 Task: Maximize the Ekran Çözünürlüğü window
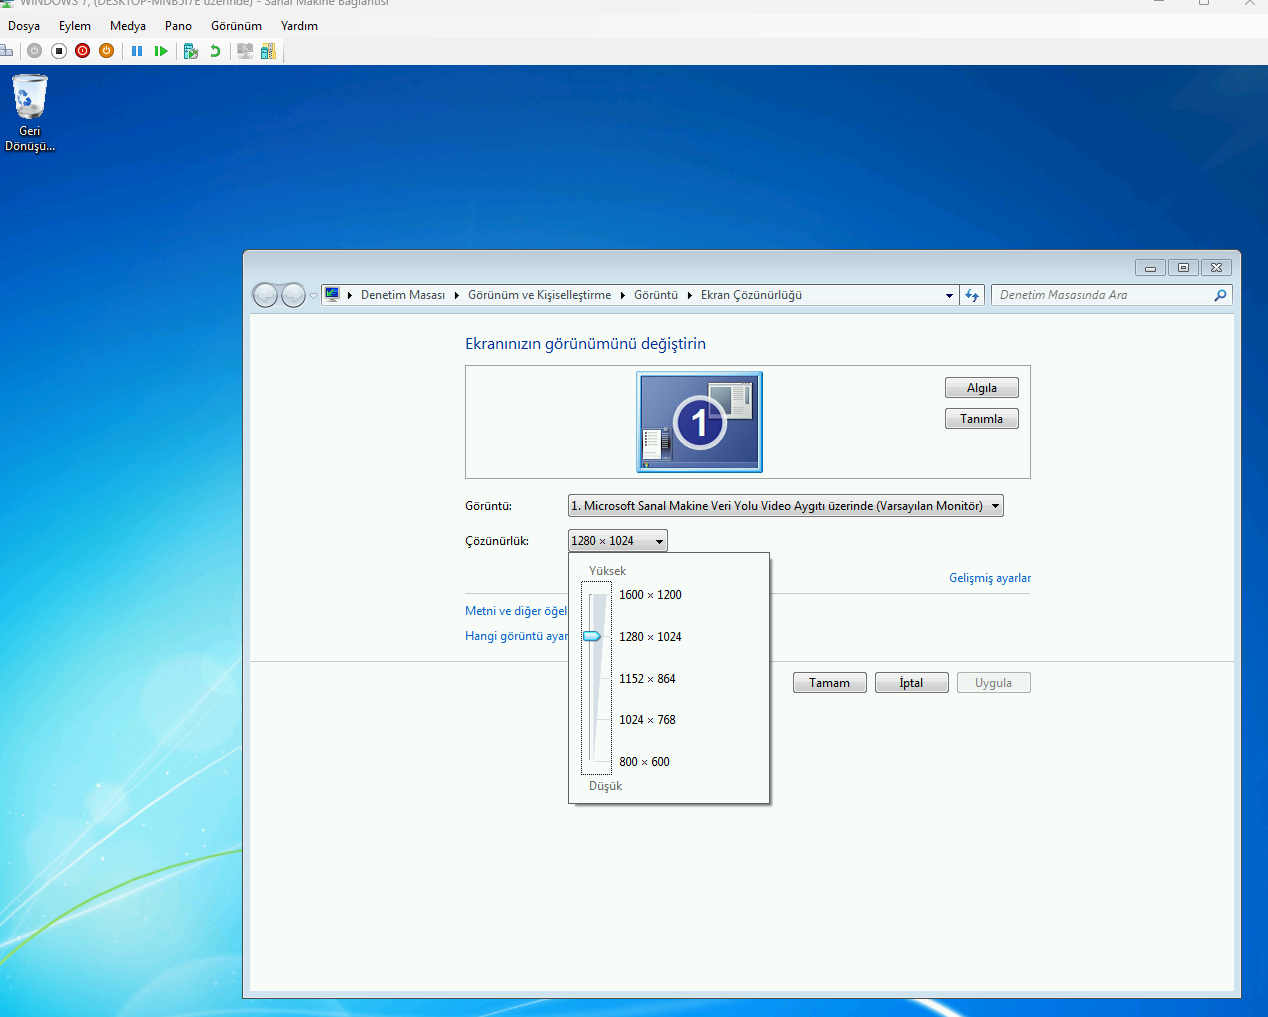[x=1183, y=268]
